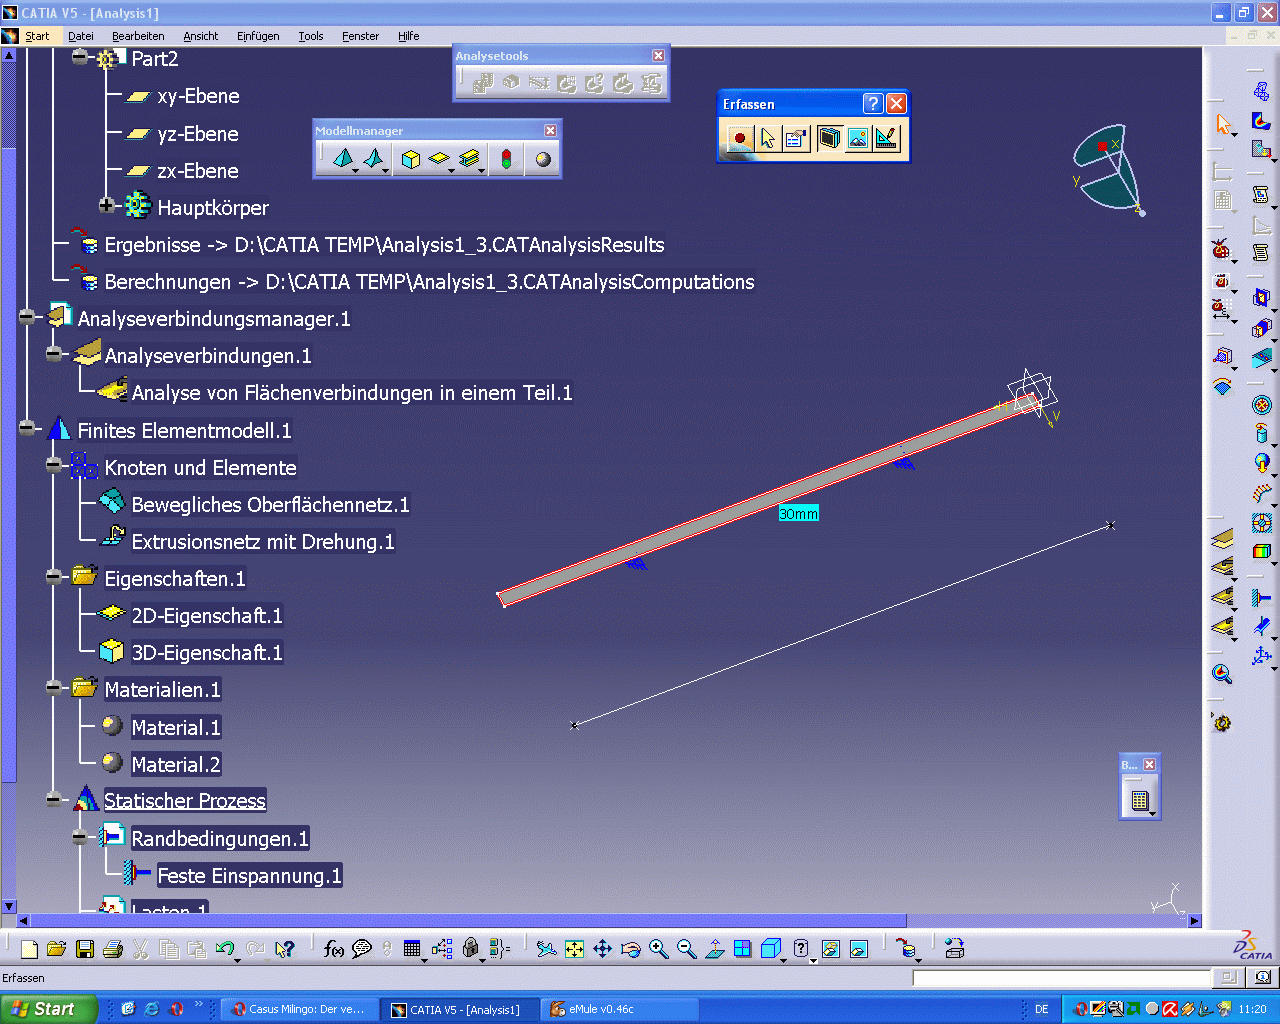Click the compass in the top-right of viewport
The image size is (1280, 1024).
coord(1108,168)
